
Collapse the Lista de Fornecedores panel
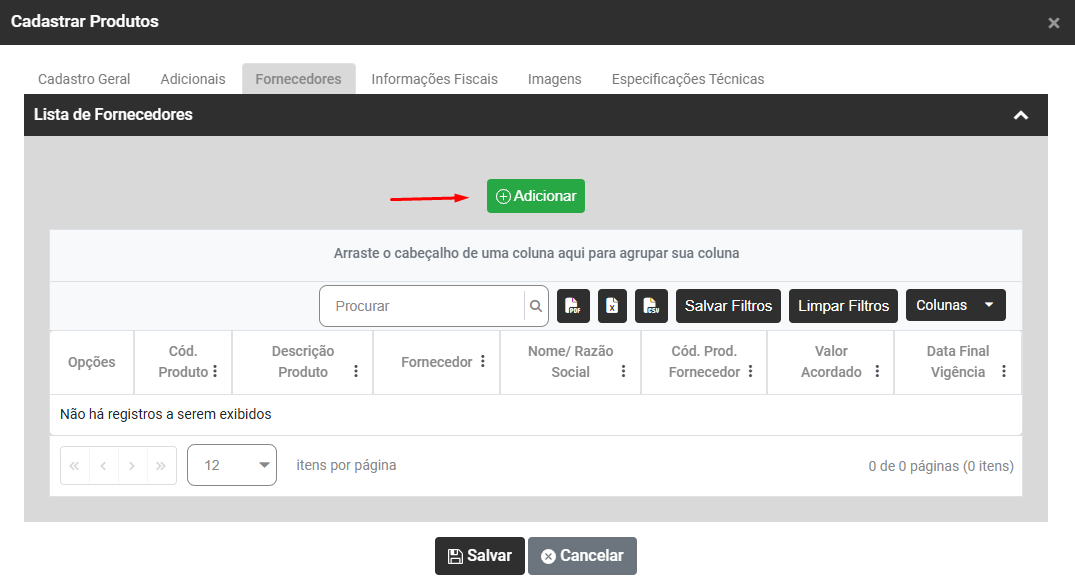pyautogui.click(x=1021, y=115)
